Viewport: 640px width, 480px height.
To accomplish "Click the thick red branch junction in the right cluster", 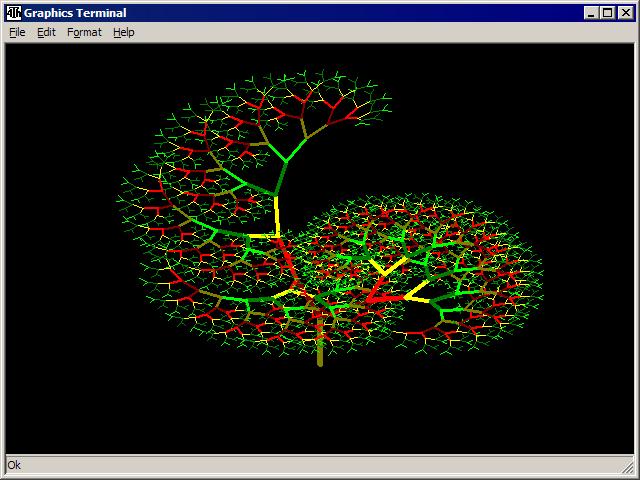I will point(376,297).
